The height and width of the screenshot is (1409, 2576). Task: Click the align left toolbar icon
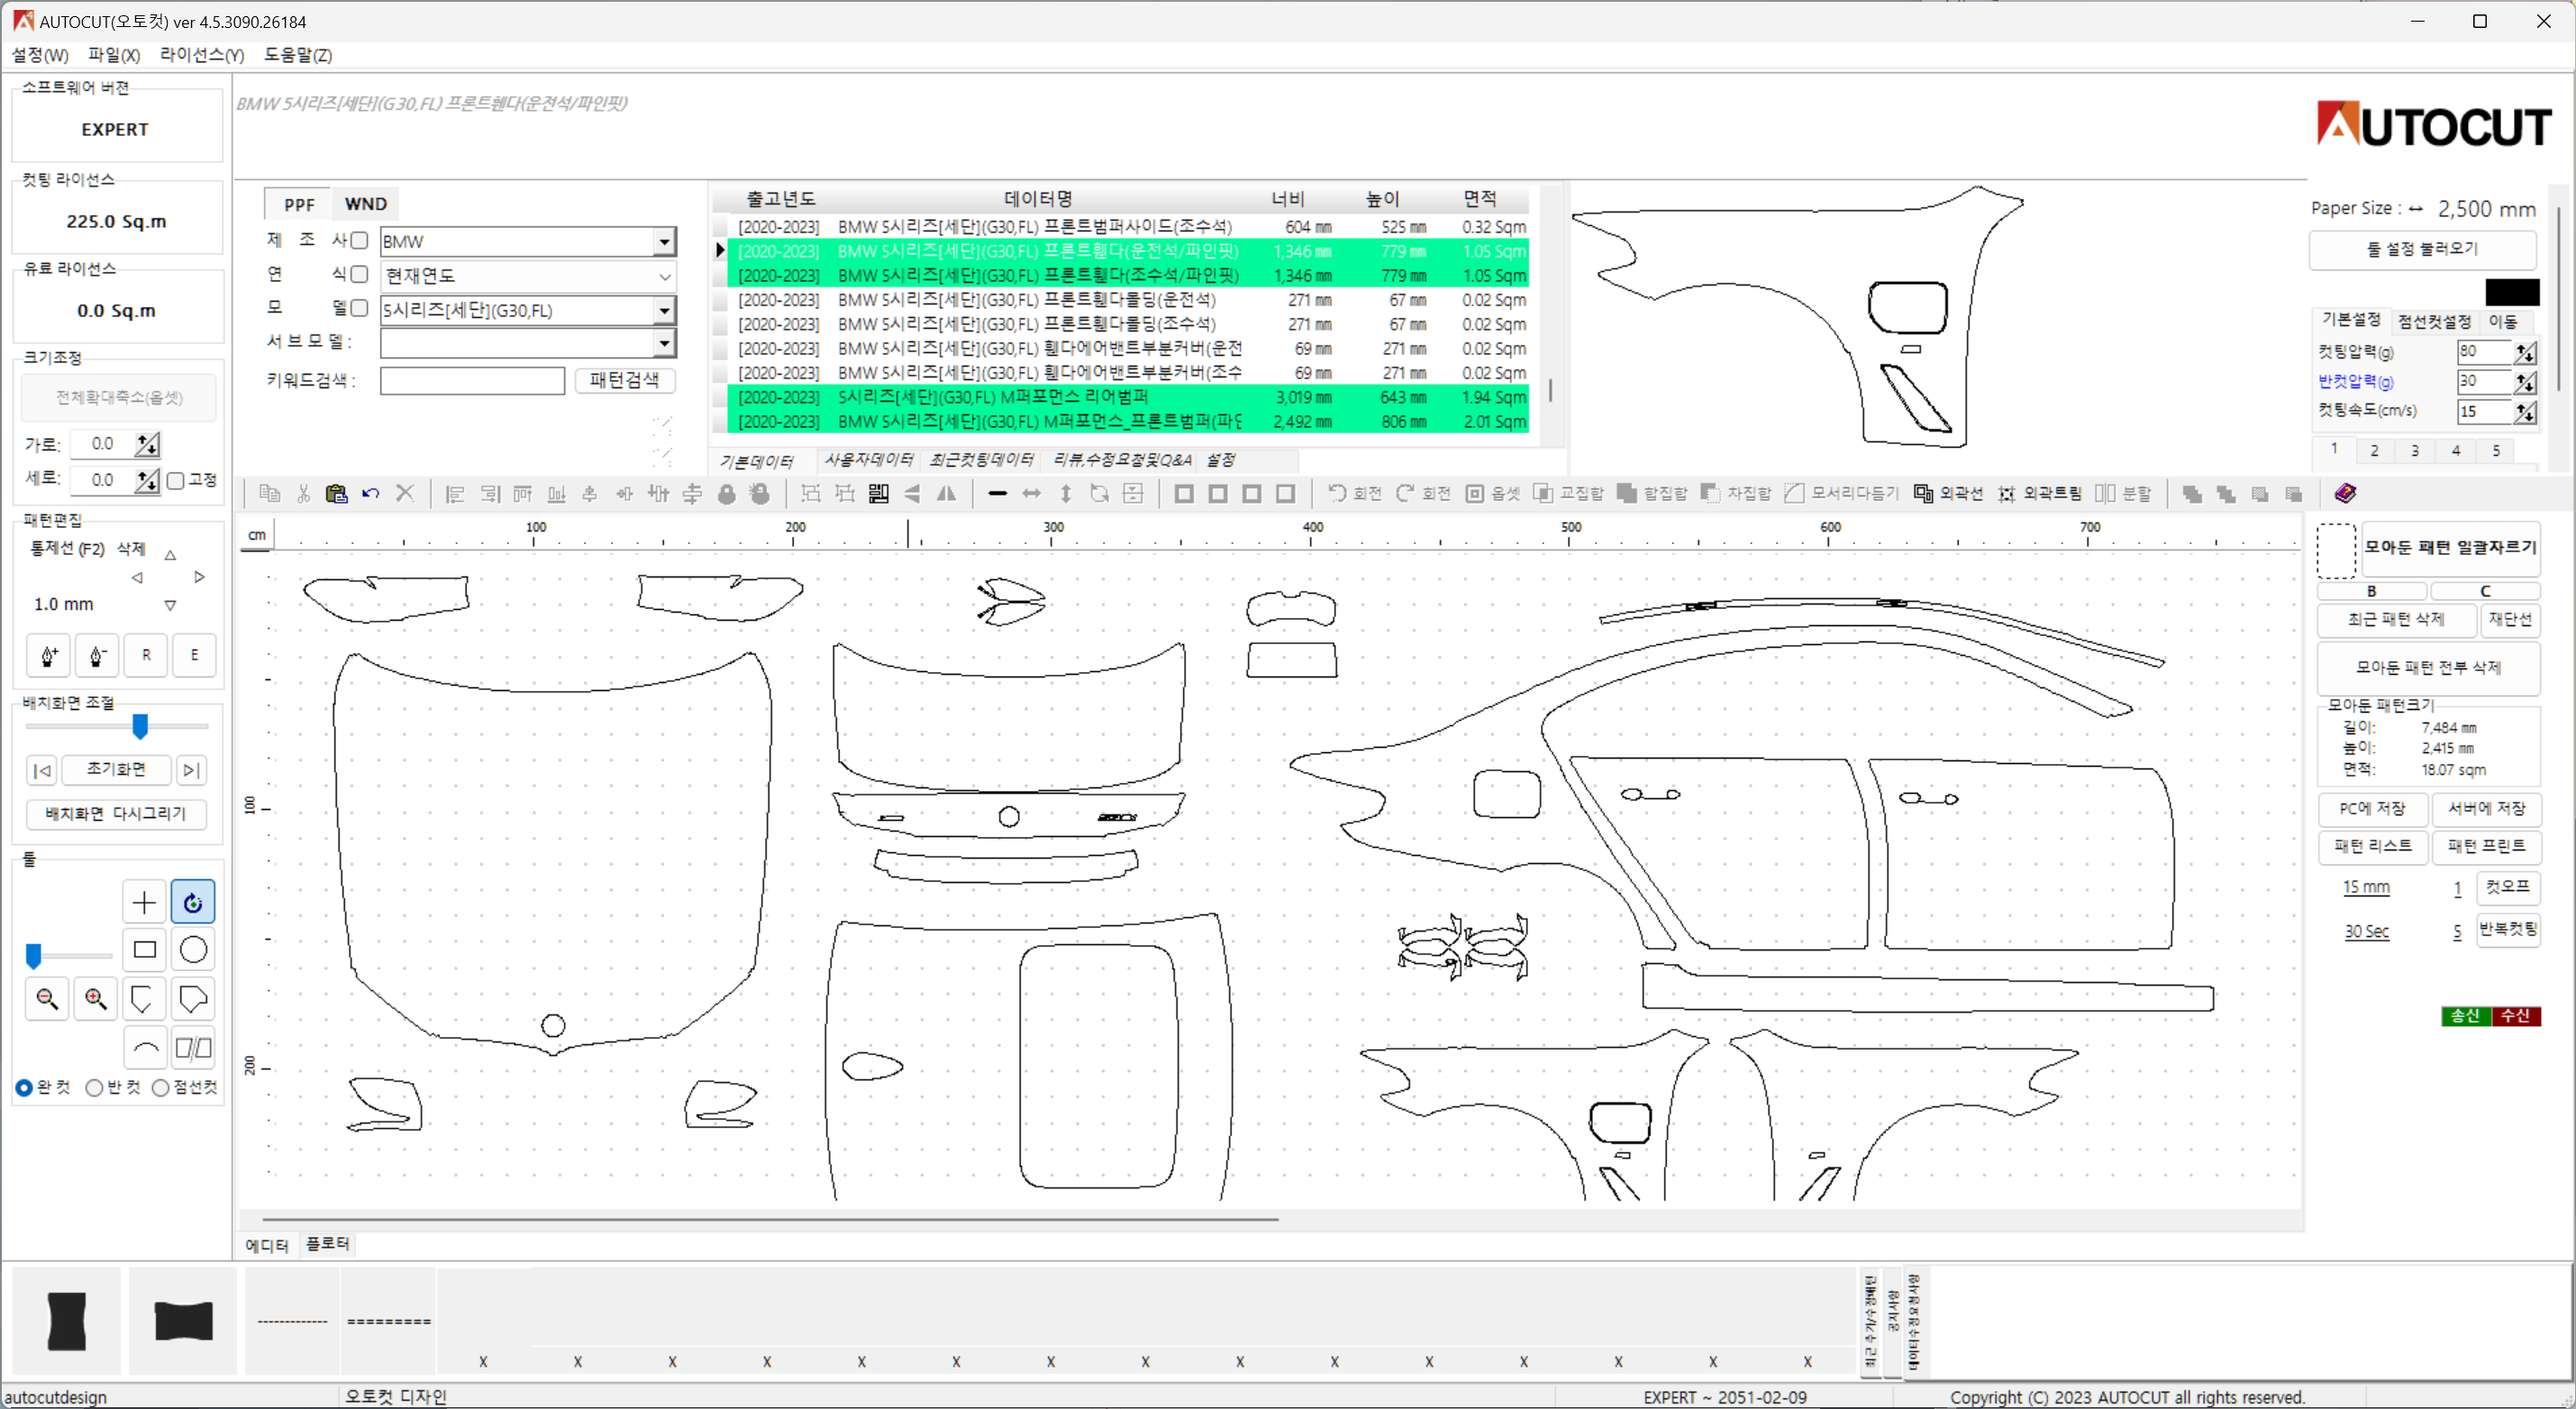(455, 493)
